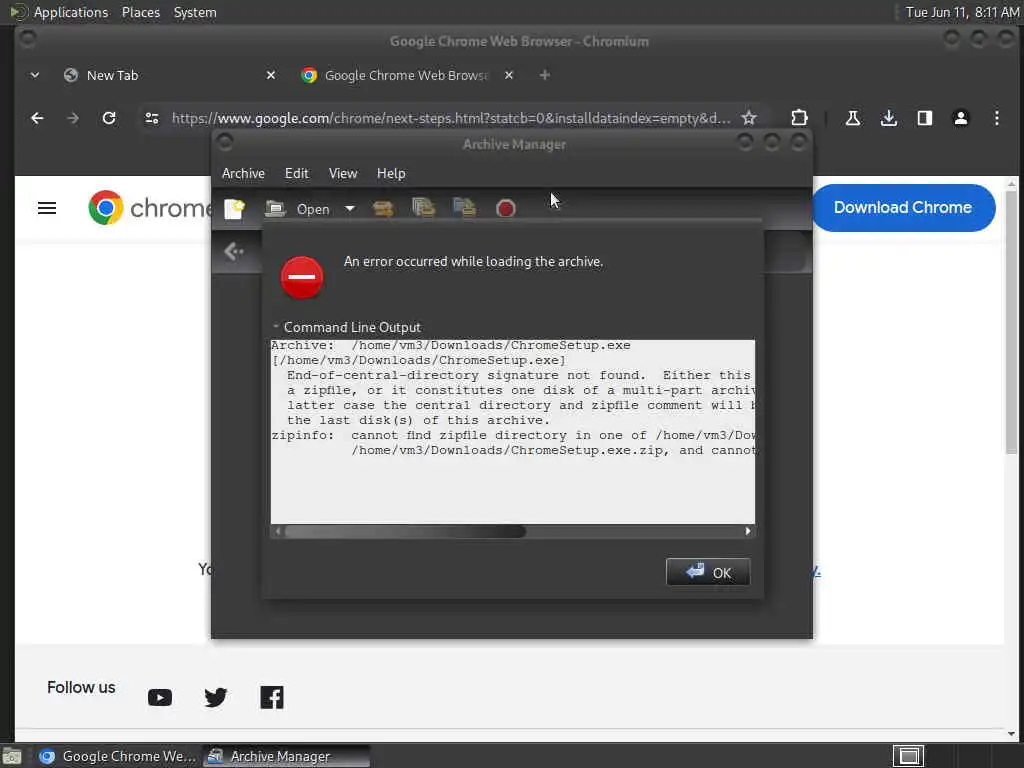Open the Edit menu in Archive Manager
Image resolution: width=1024 pixels, height=768 pixels.
point(296,174)
